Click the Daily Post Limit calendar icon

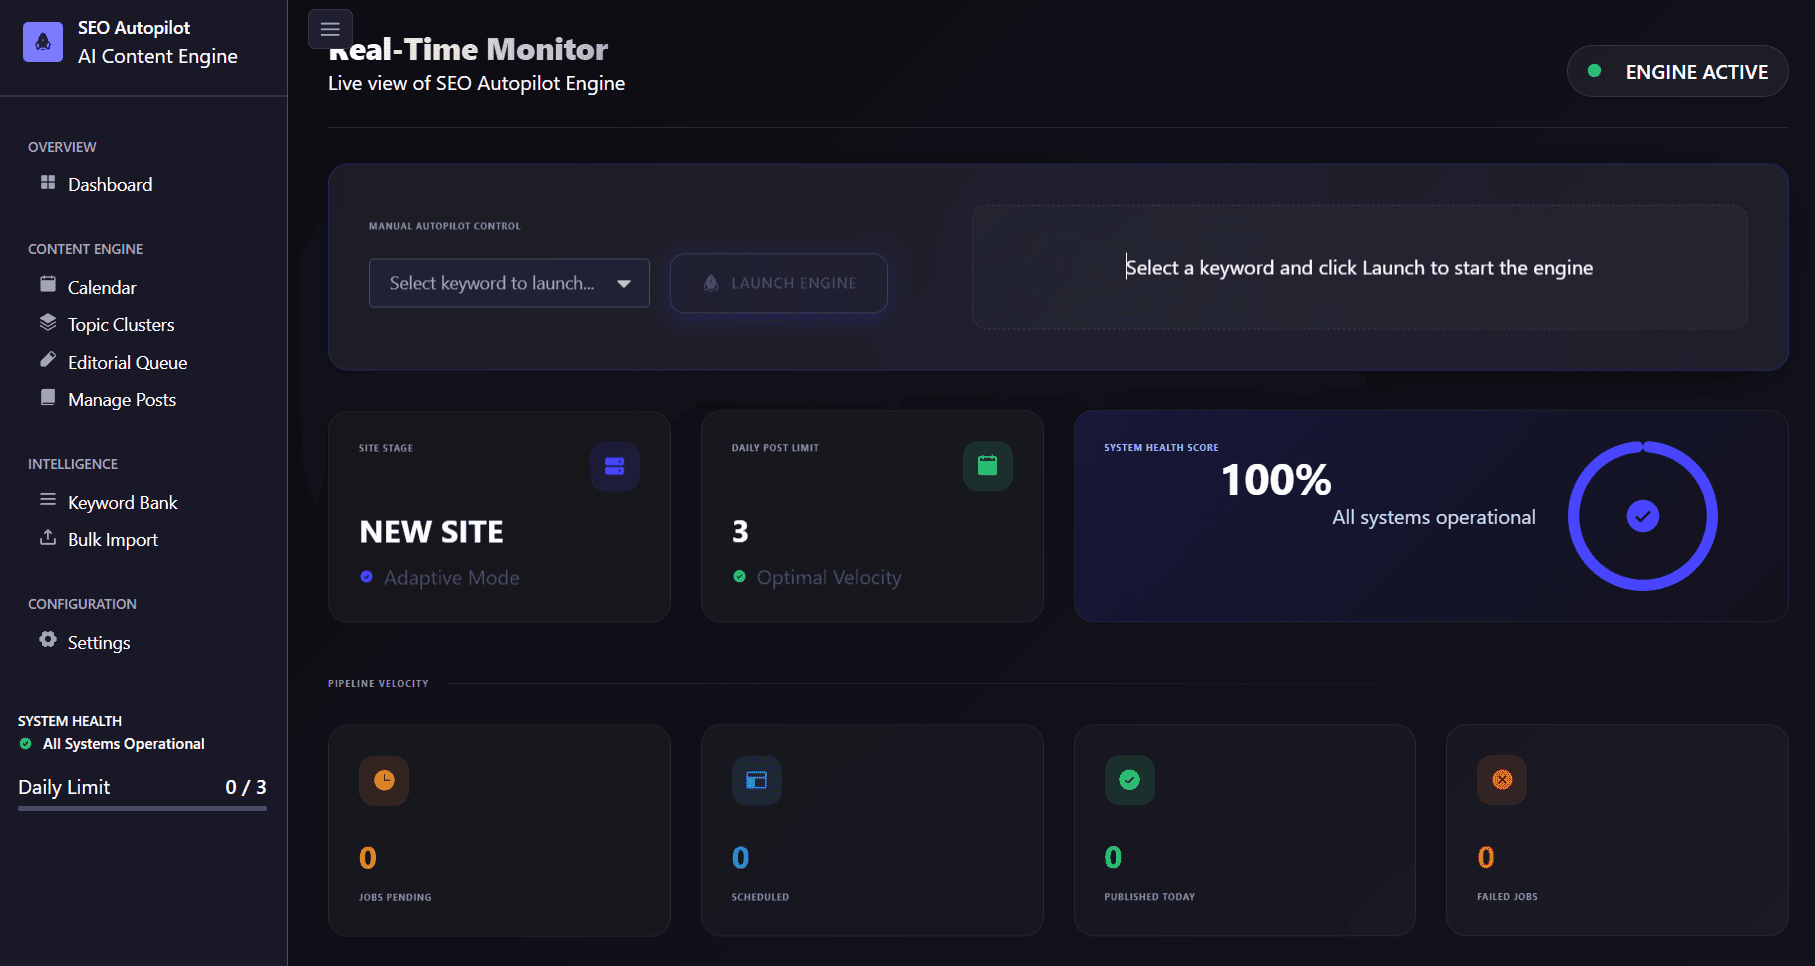click(x=987, y=466)
